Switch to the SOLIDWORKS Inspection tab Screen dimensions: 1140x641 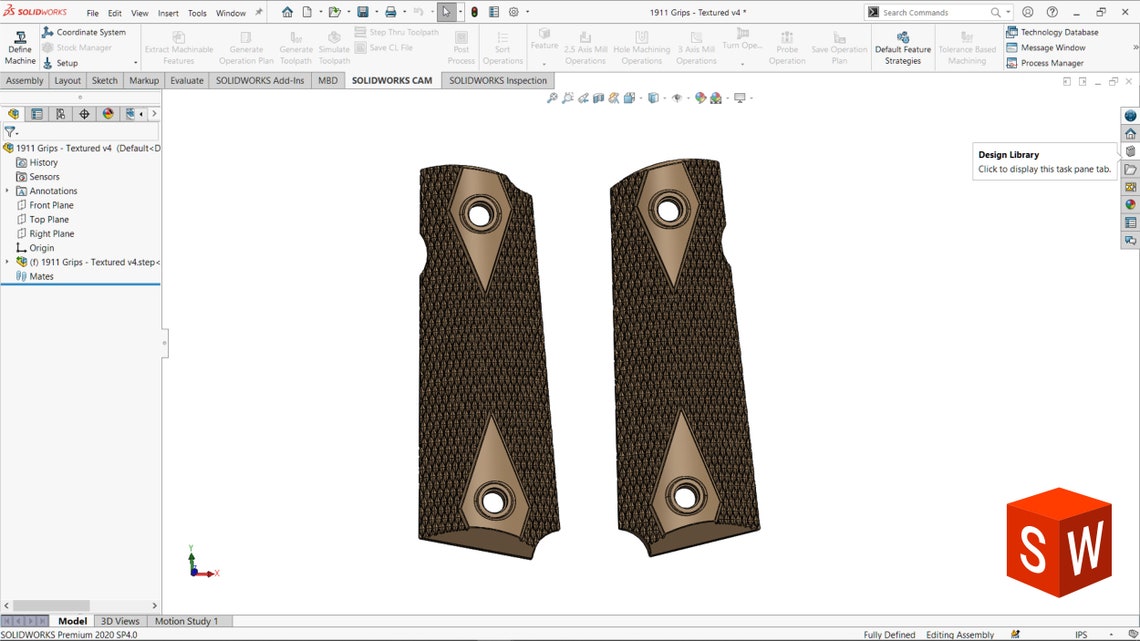497,80
